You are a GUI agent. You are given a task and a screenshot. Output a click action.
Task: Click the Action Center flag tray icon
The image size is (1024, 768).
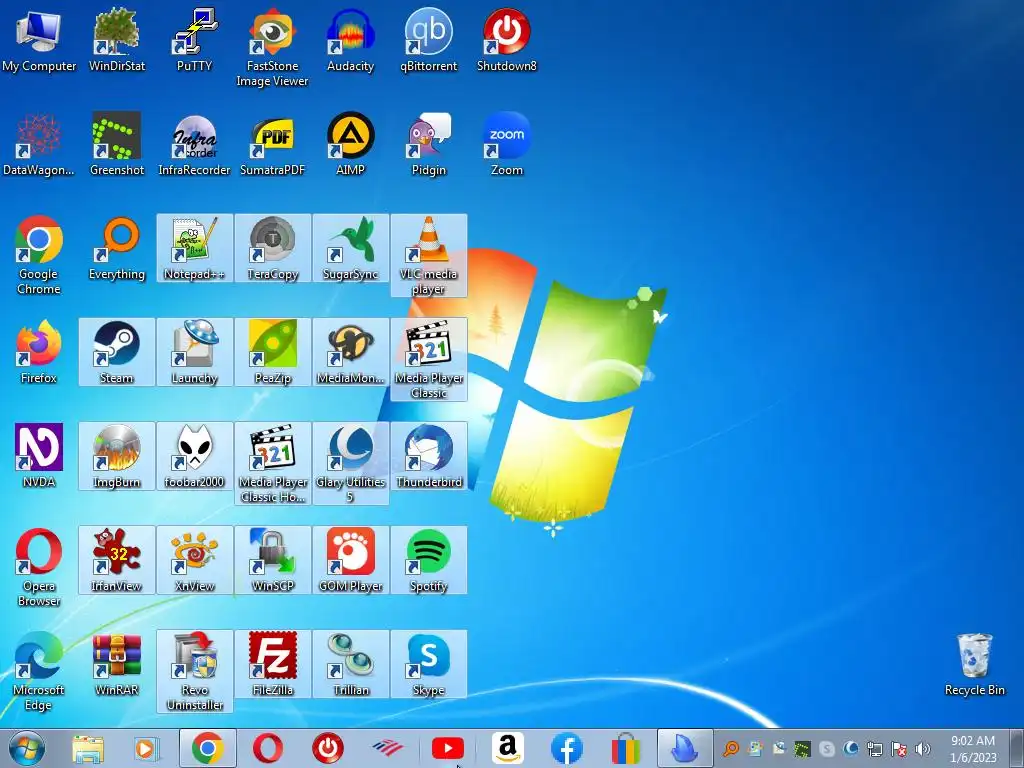pos(899,749)
